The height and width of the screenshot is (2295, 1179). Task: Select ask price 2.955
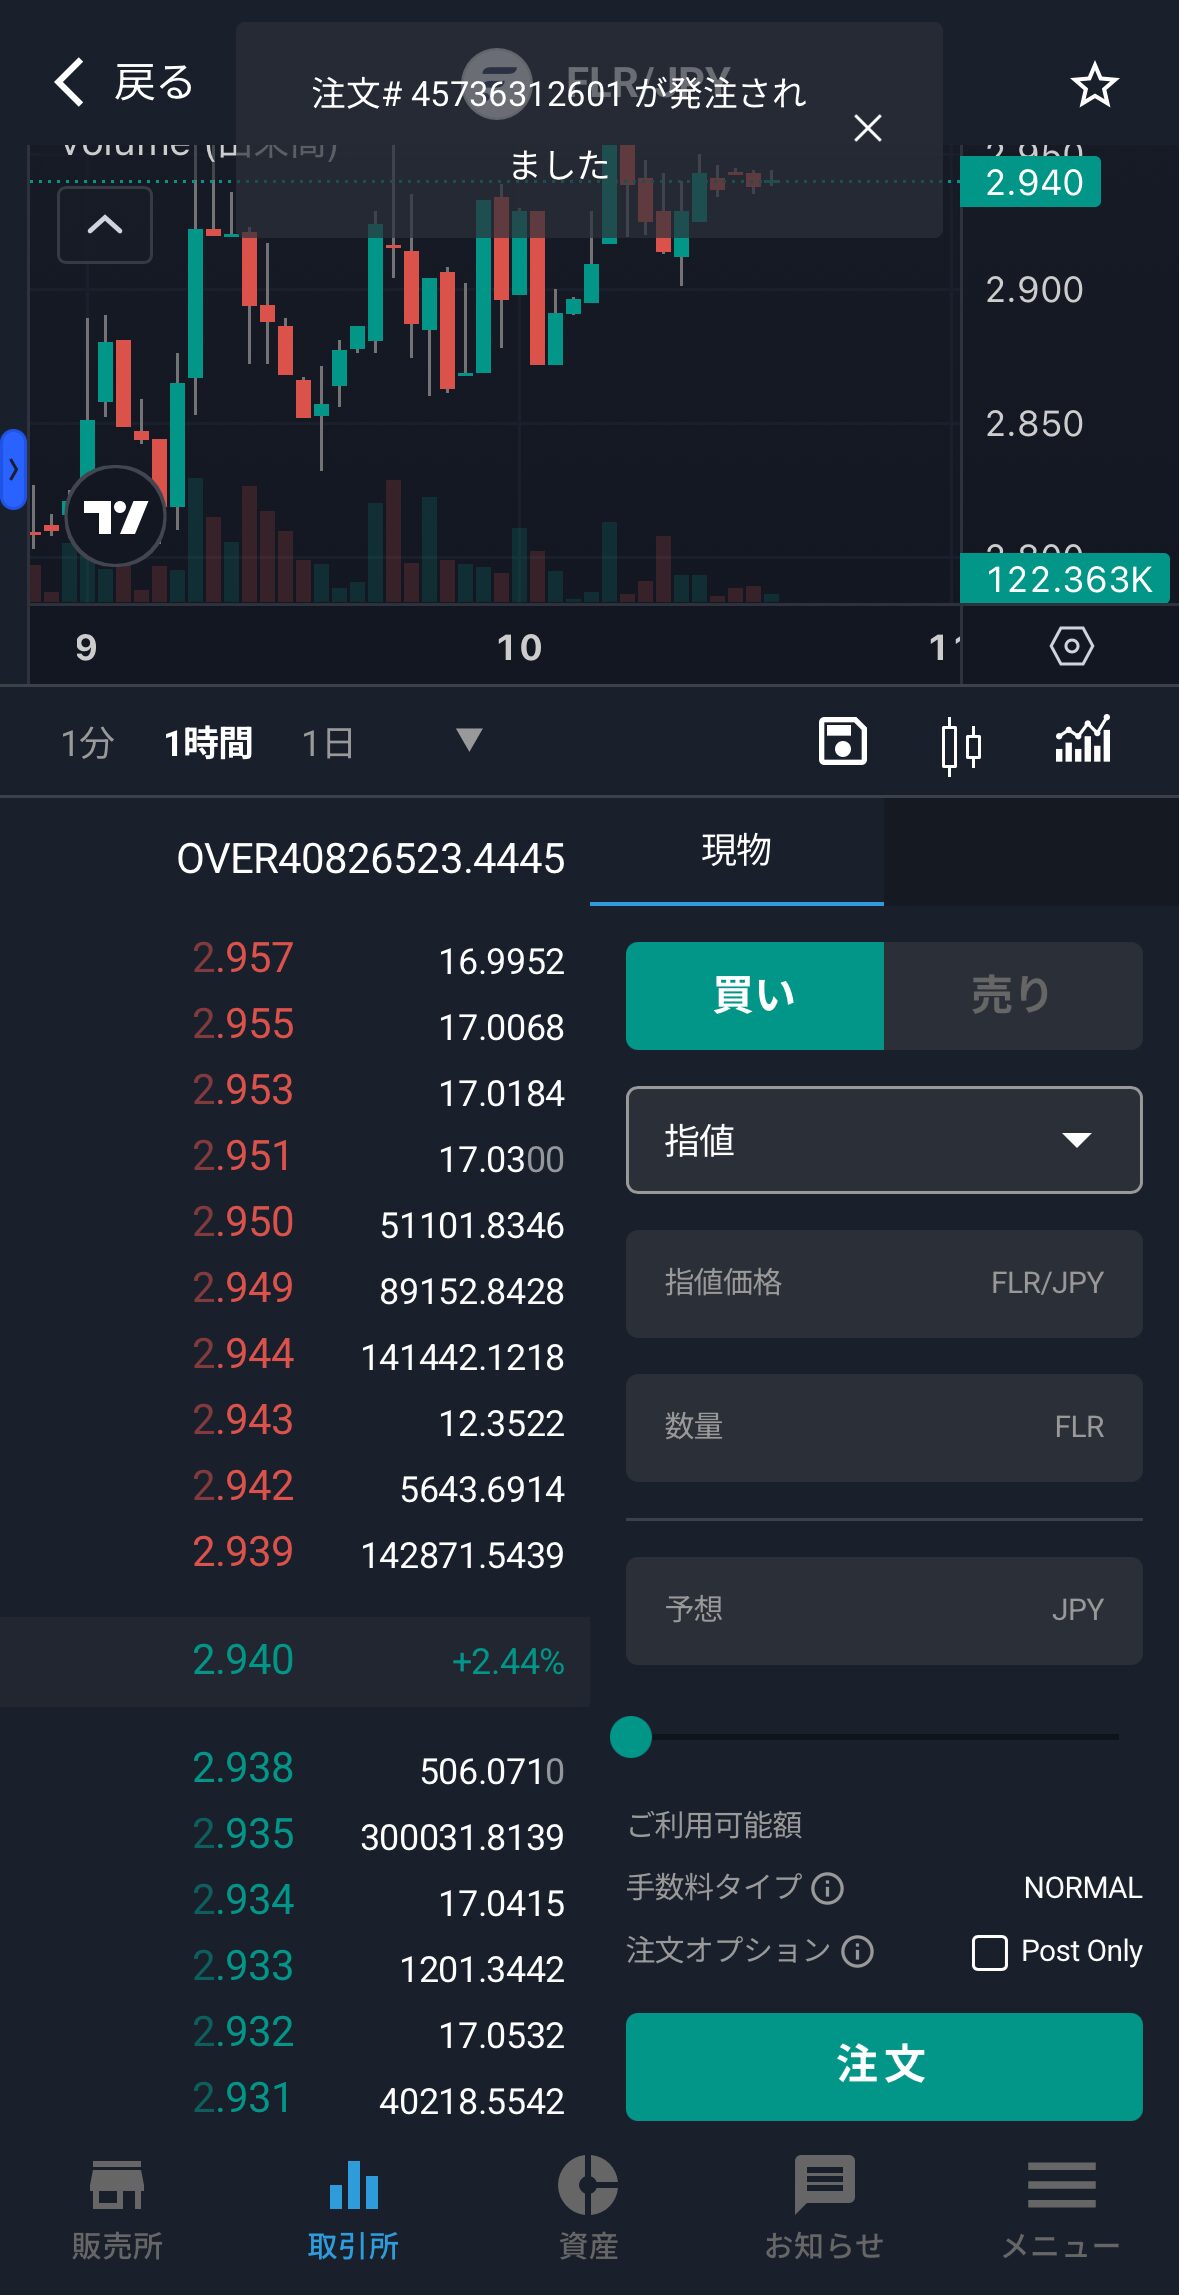[243, 1024]
